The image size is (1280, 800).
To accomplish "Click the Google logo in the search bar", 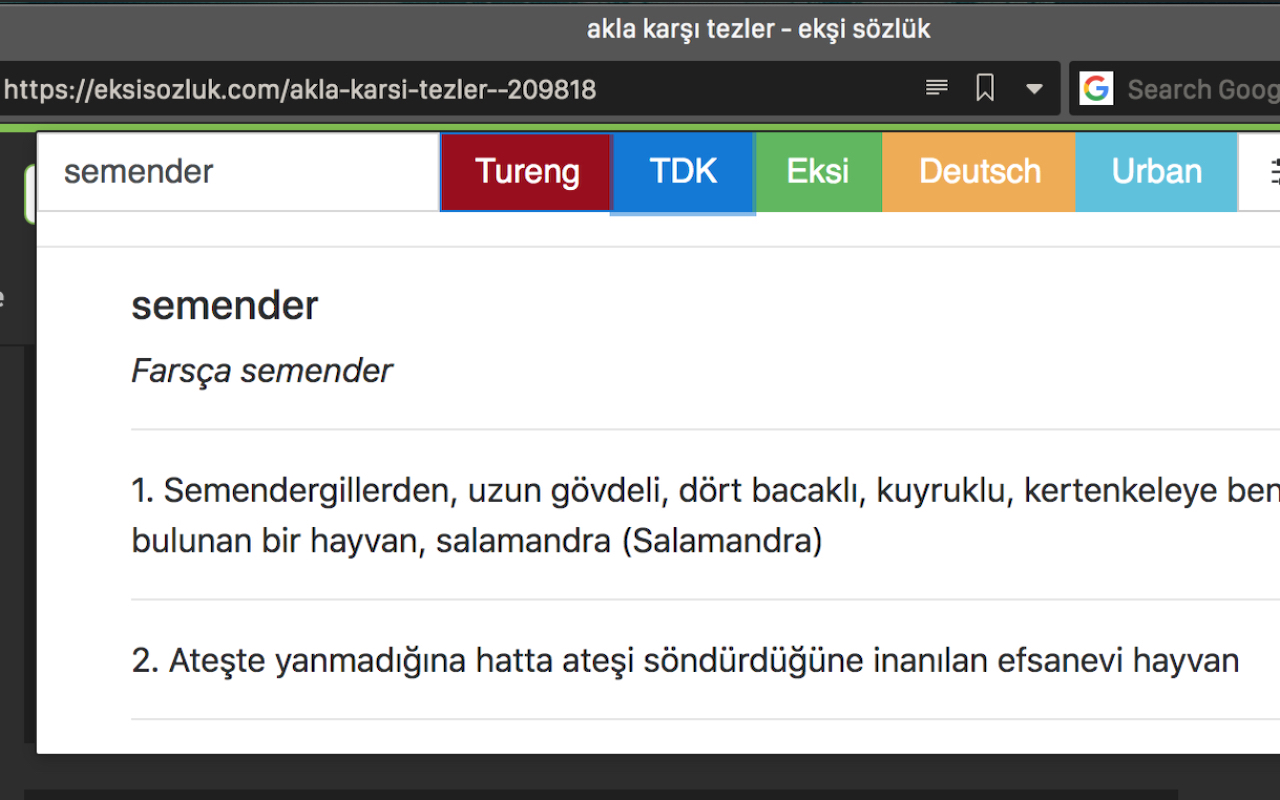I will [1096, 88].
